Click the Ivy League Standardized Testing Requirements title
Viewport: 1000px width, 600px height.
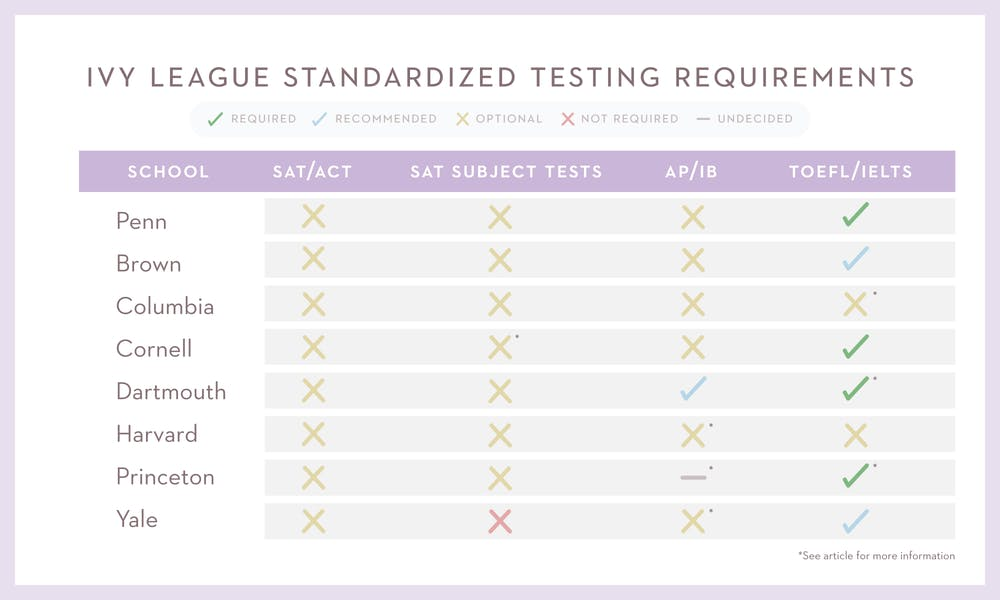500,77
